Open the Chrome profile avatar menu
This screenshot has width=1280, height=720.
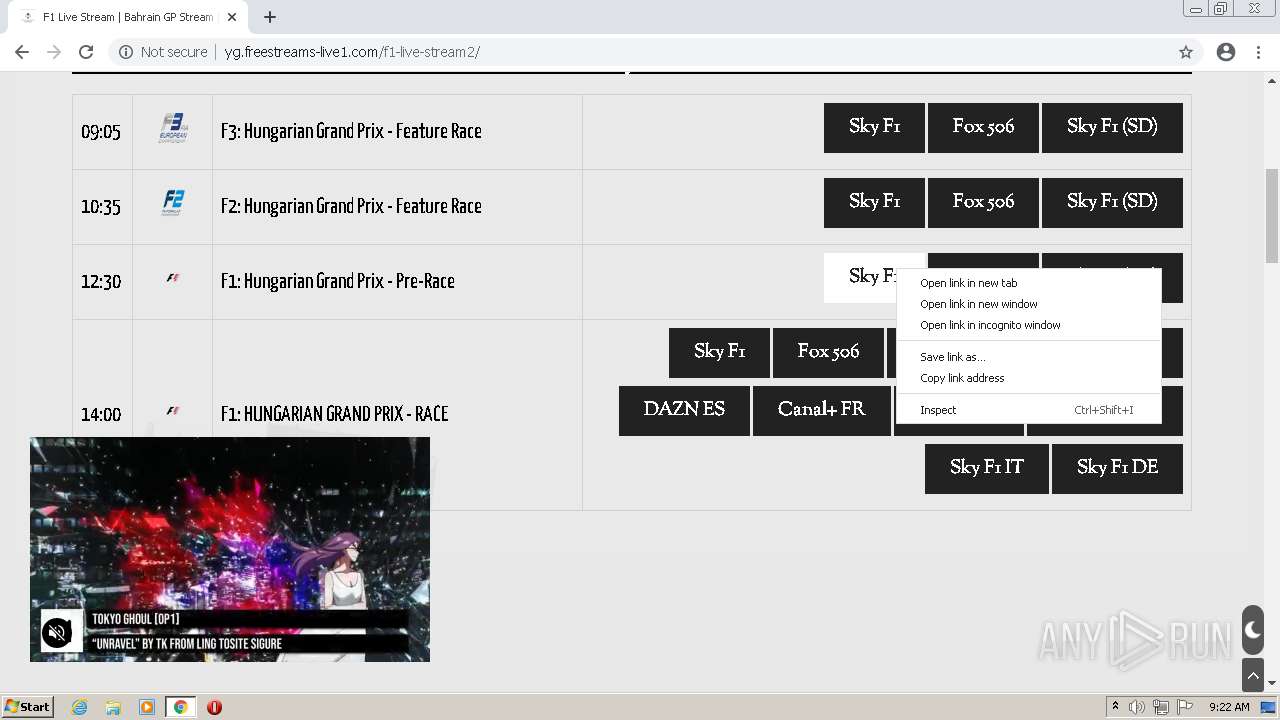tap(1226, 52)
